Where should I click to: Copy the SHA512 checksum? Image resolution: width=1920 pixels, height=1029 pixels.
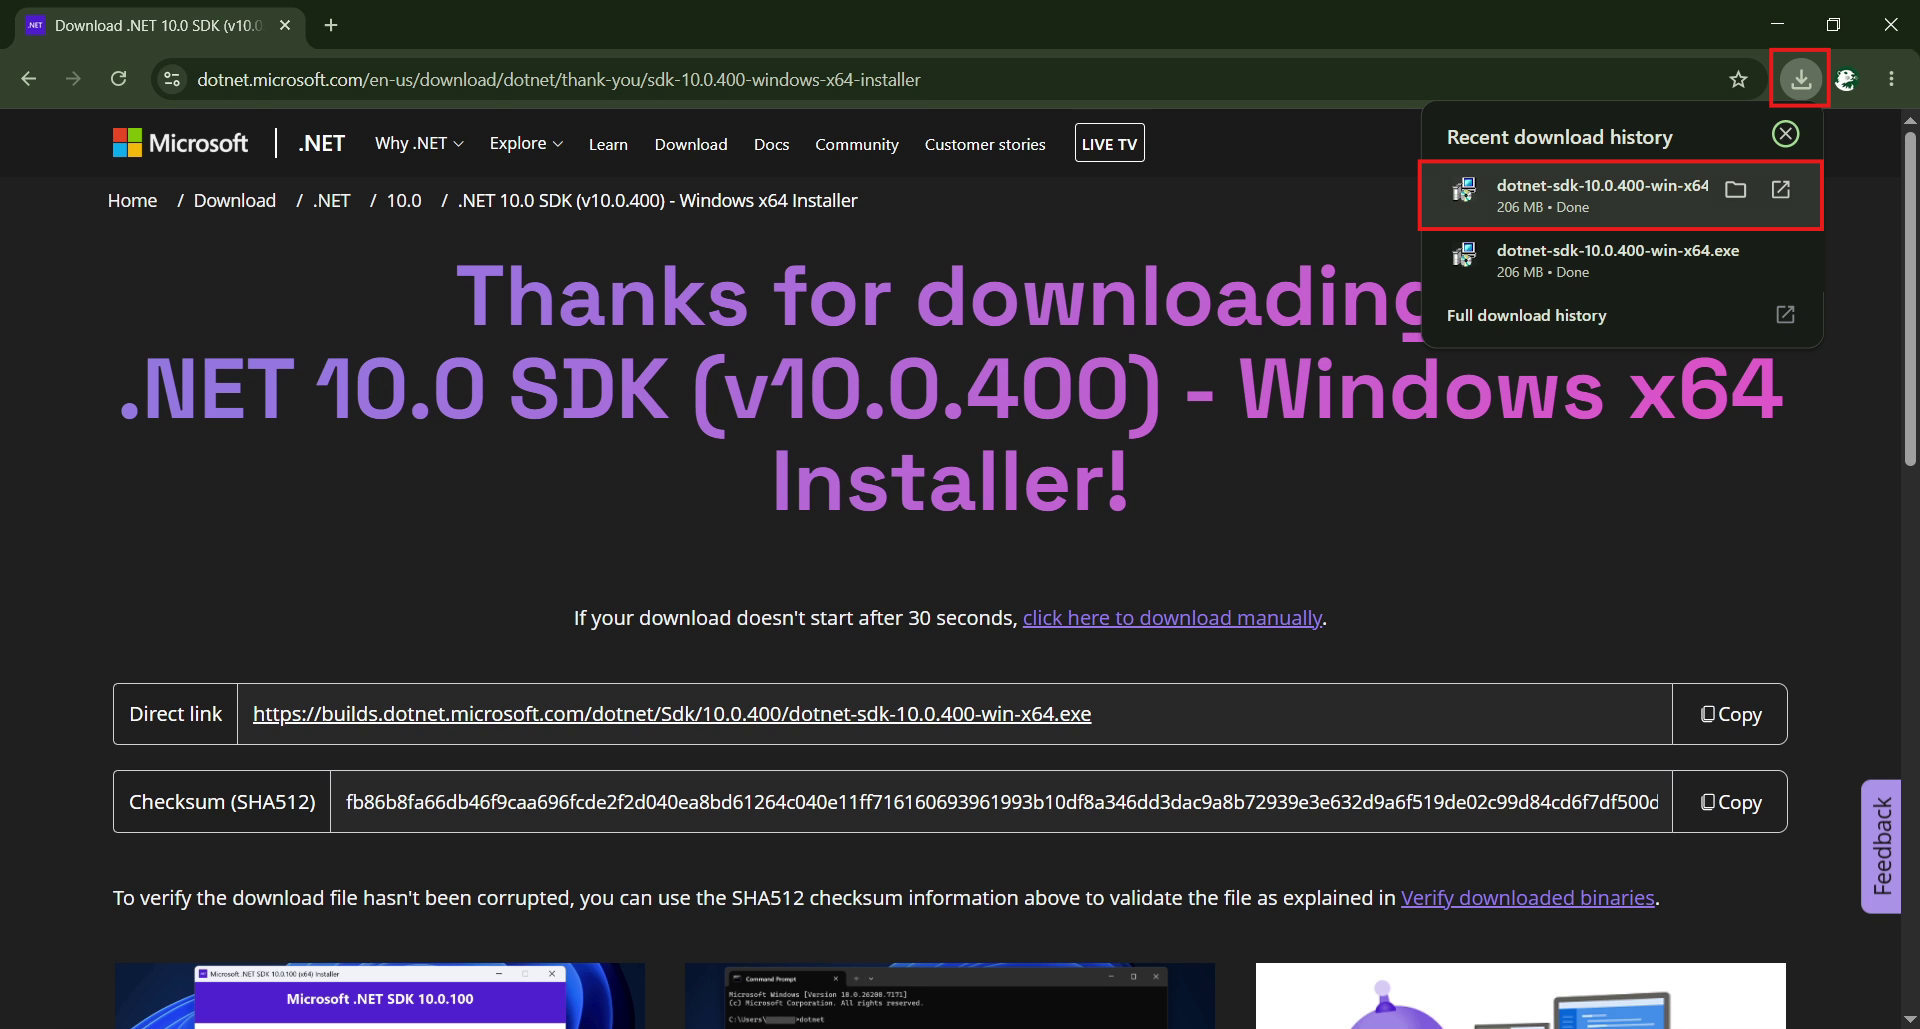[1730, 802]
